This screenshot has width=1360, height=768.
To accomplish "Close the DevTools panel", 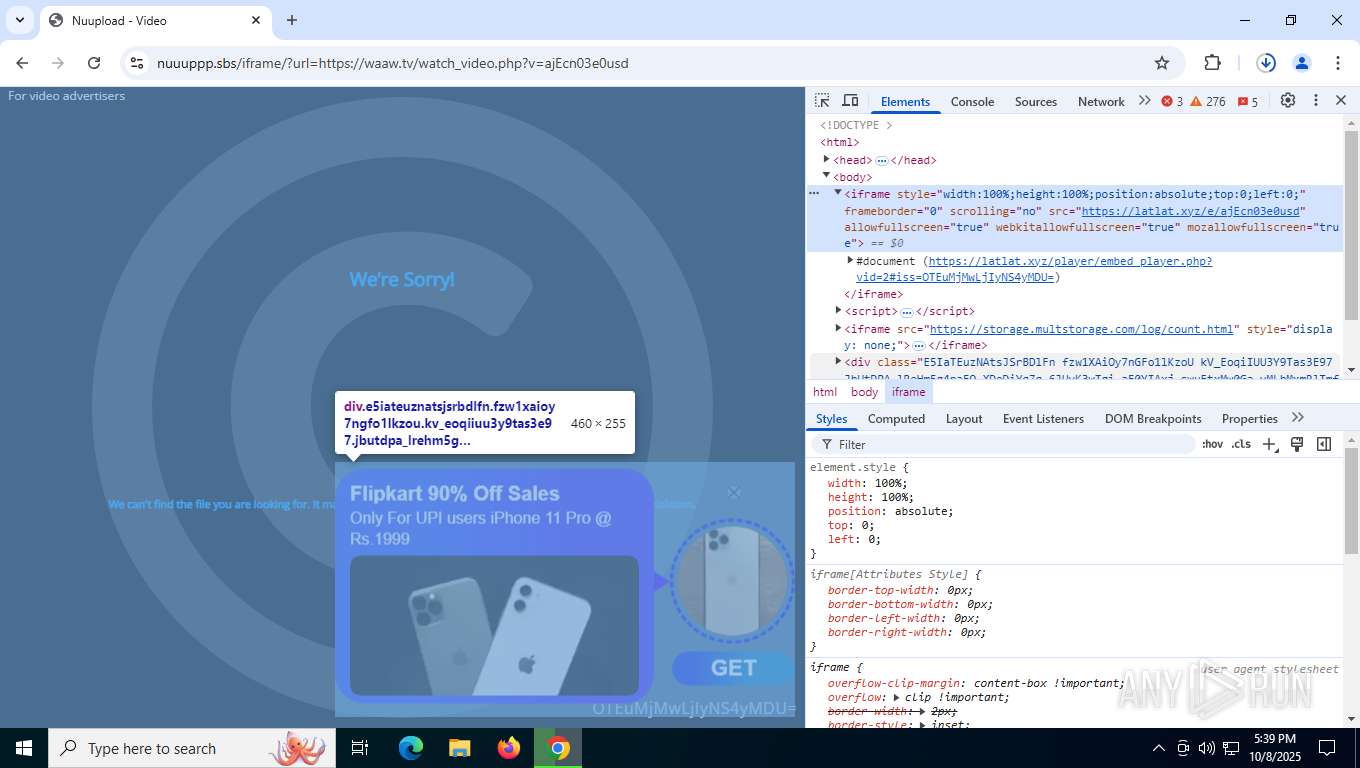I will pos(1341,101).
